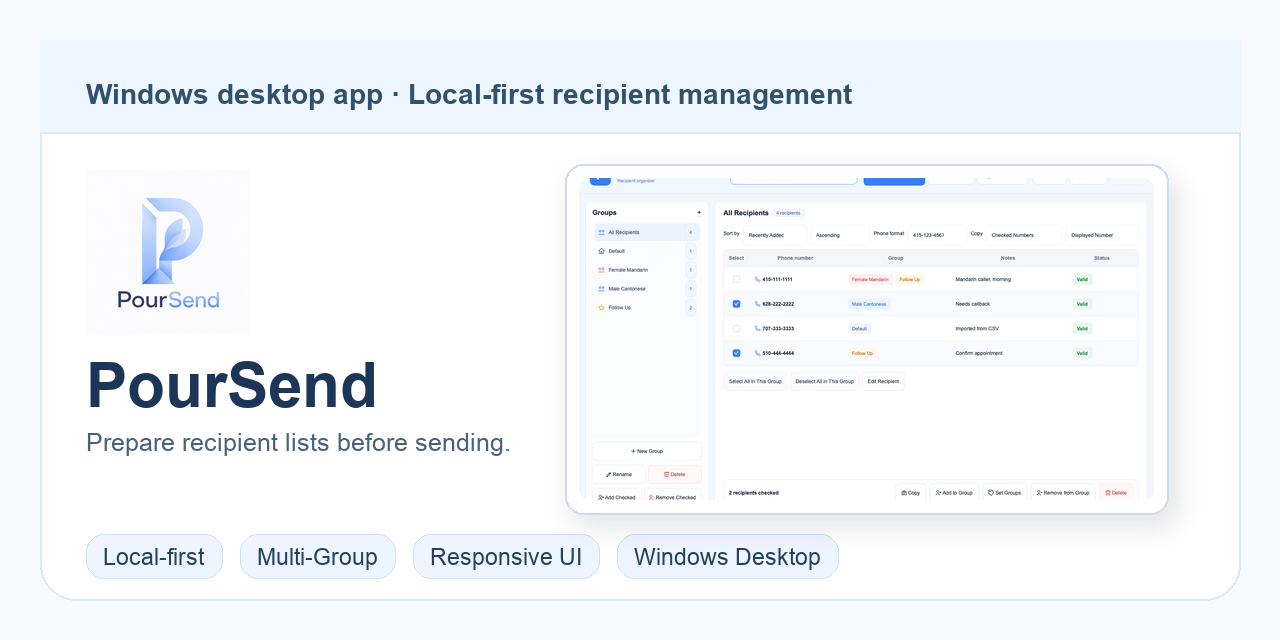This screenshot has width=1280, height=640.
Task: Click the people icon of Female Mandarin group
Action: point(601,270)
